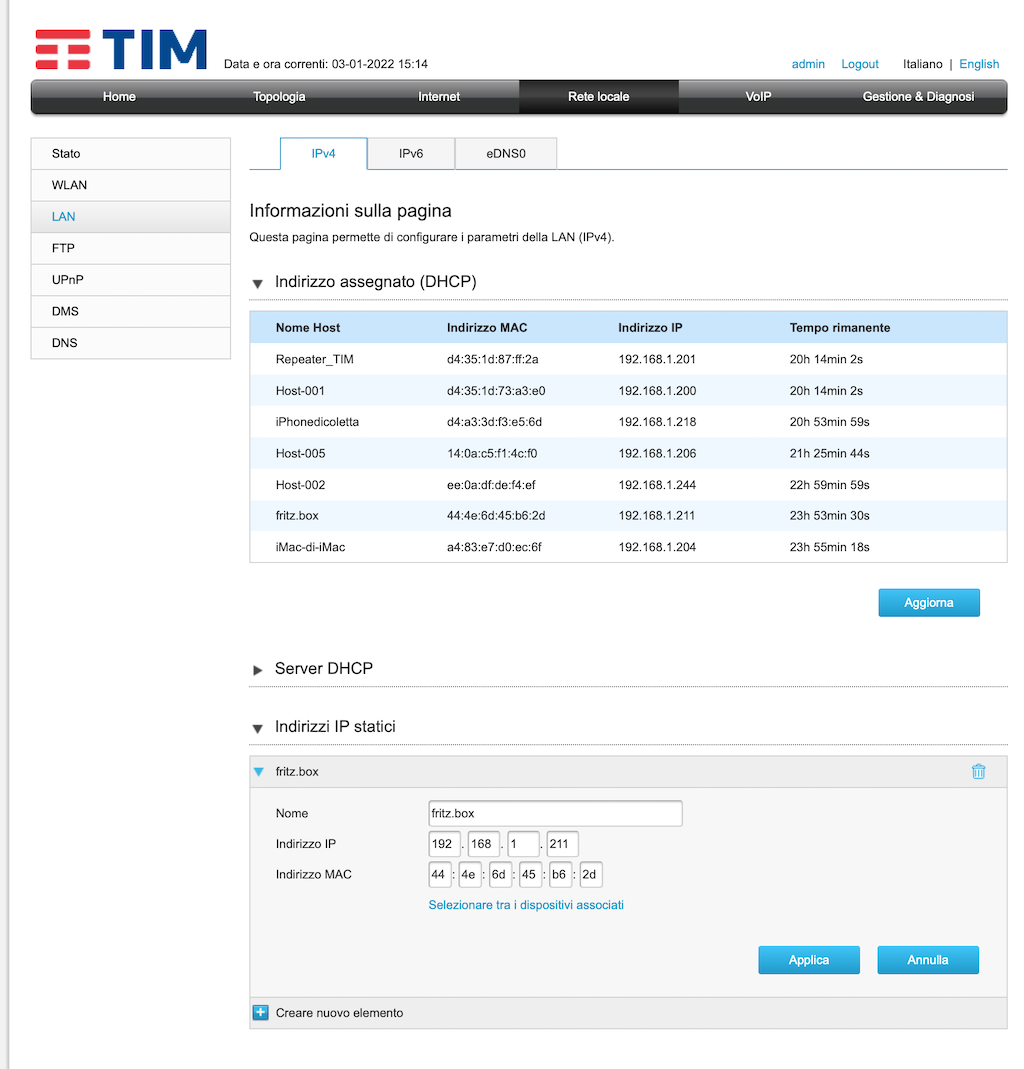Viewport: 1024px width, 1069px height.
Task: Focus the Nome input field
Action: (x=555, y=813)
